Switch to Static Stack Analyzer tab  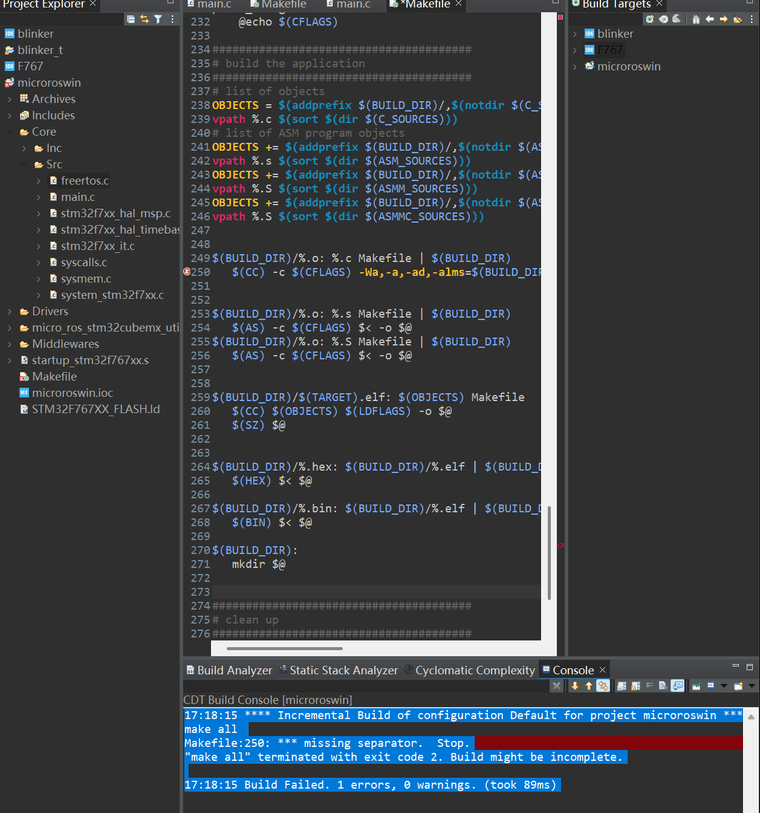coord(339,670)
